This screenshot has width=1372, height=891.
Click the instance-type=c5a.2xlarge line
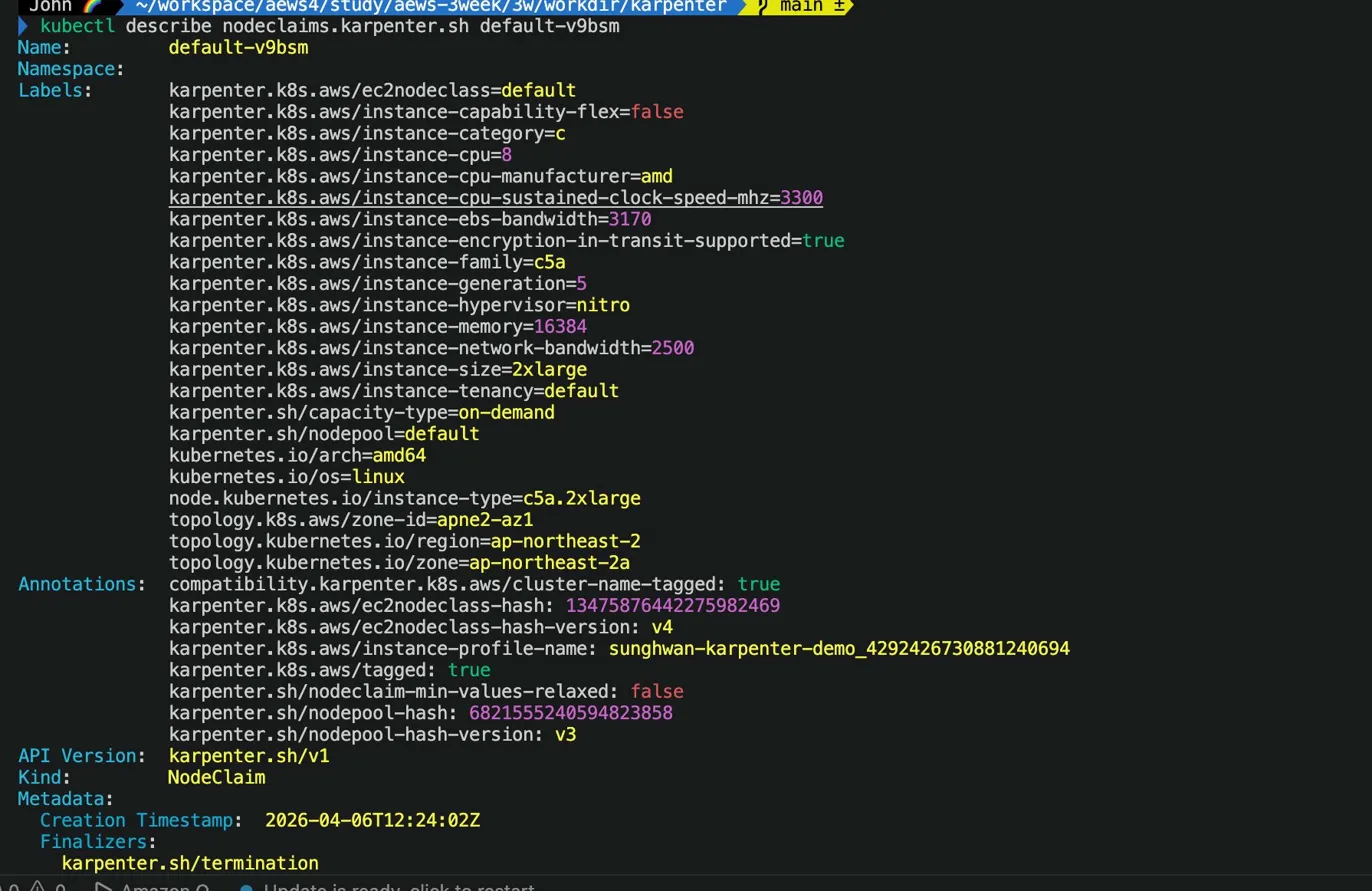[405, 498]
